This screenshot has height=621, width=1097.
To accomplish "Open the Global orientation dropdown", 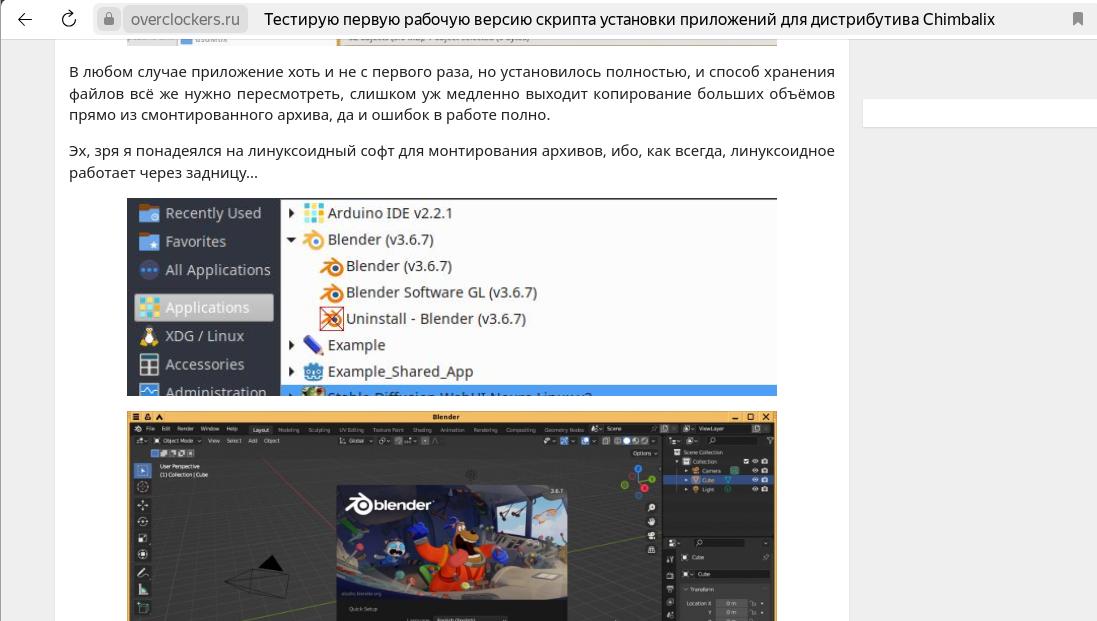I will (357, 441).
